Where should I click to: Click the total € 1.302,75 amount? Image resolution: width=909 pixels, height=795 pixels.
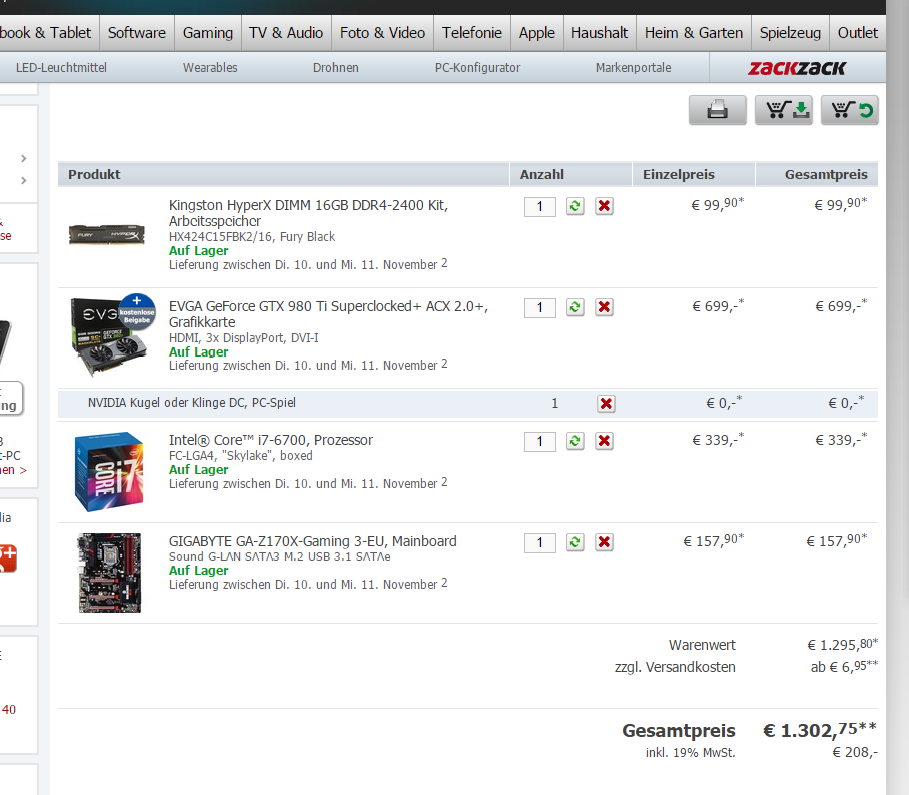[820, 730]
